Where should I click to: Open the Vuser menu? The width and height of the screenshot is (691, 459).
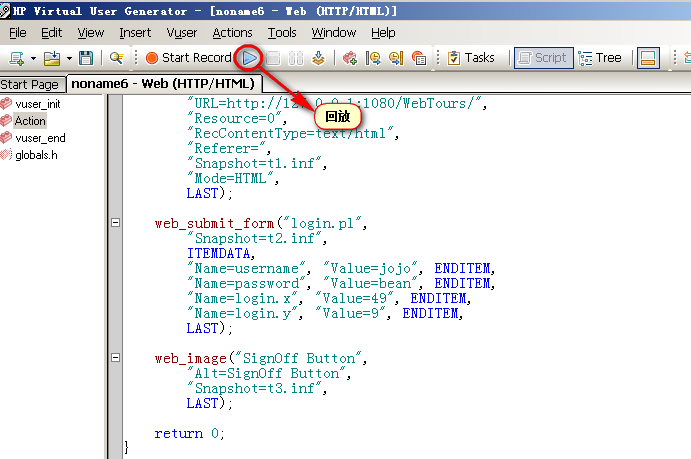point(182,33)
